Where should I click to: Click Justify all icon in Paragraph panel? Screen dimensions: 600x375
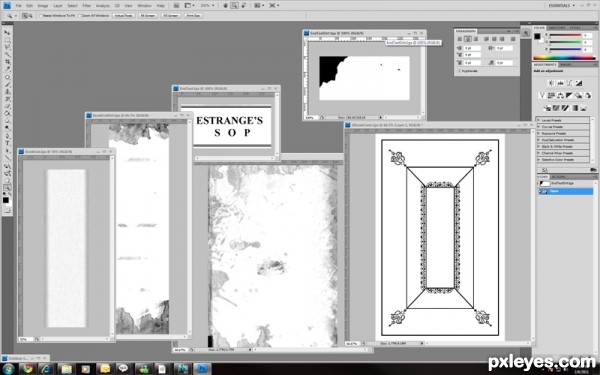513,39
